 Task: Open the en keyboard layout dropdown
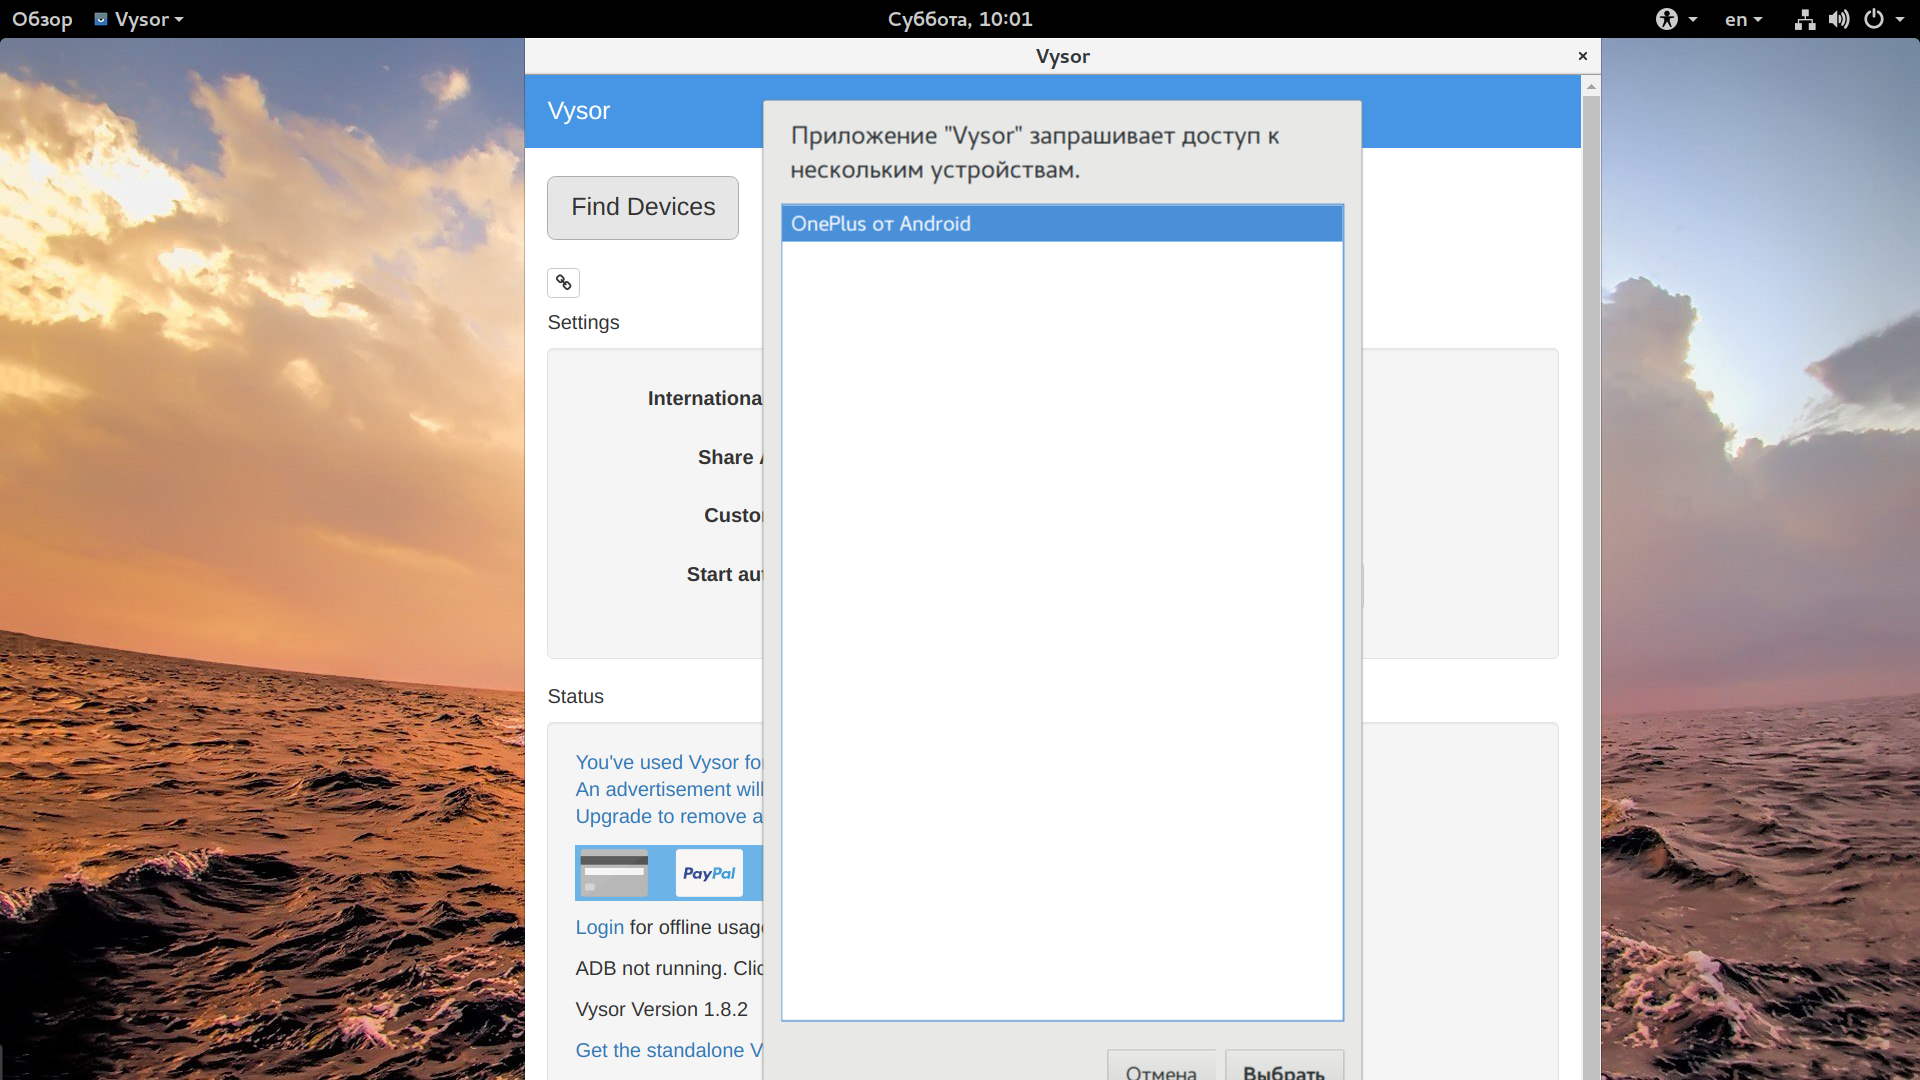1743,19
